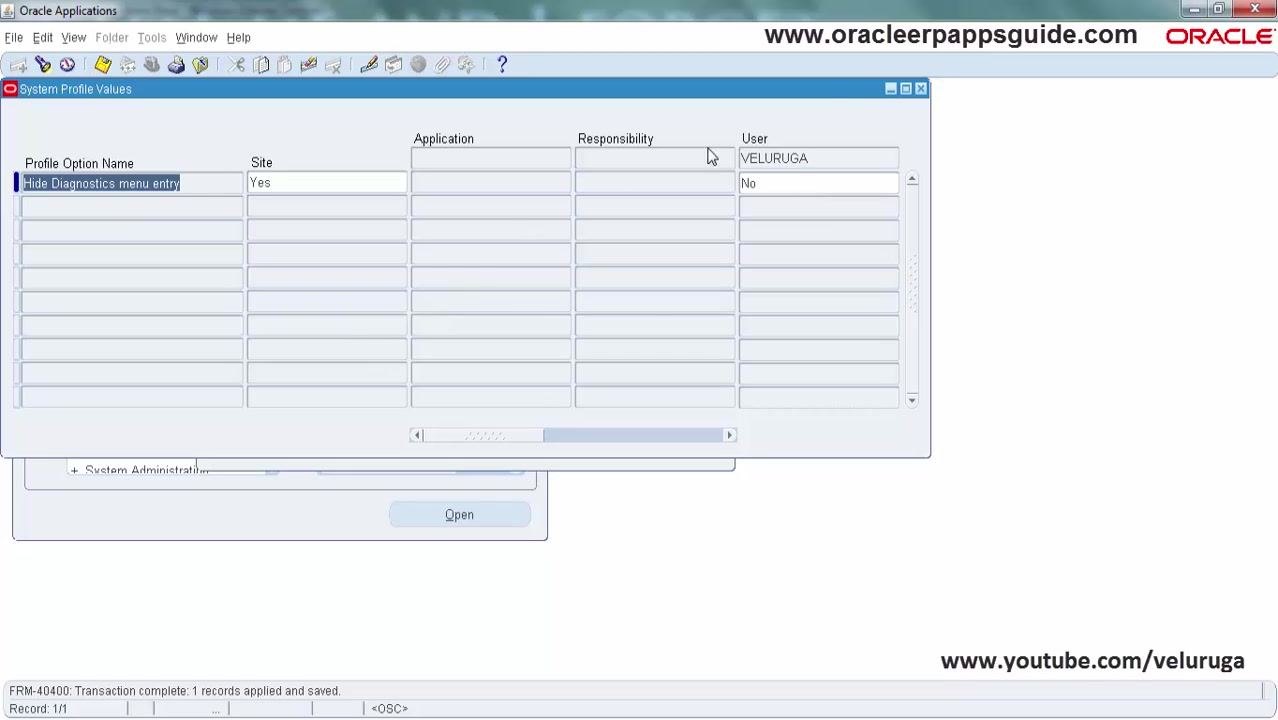Click the vertical scrollbar down arrow
This screenshot has width=1278, height=720.
coord(912,400)
